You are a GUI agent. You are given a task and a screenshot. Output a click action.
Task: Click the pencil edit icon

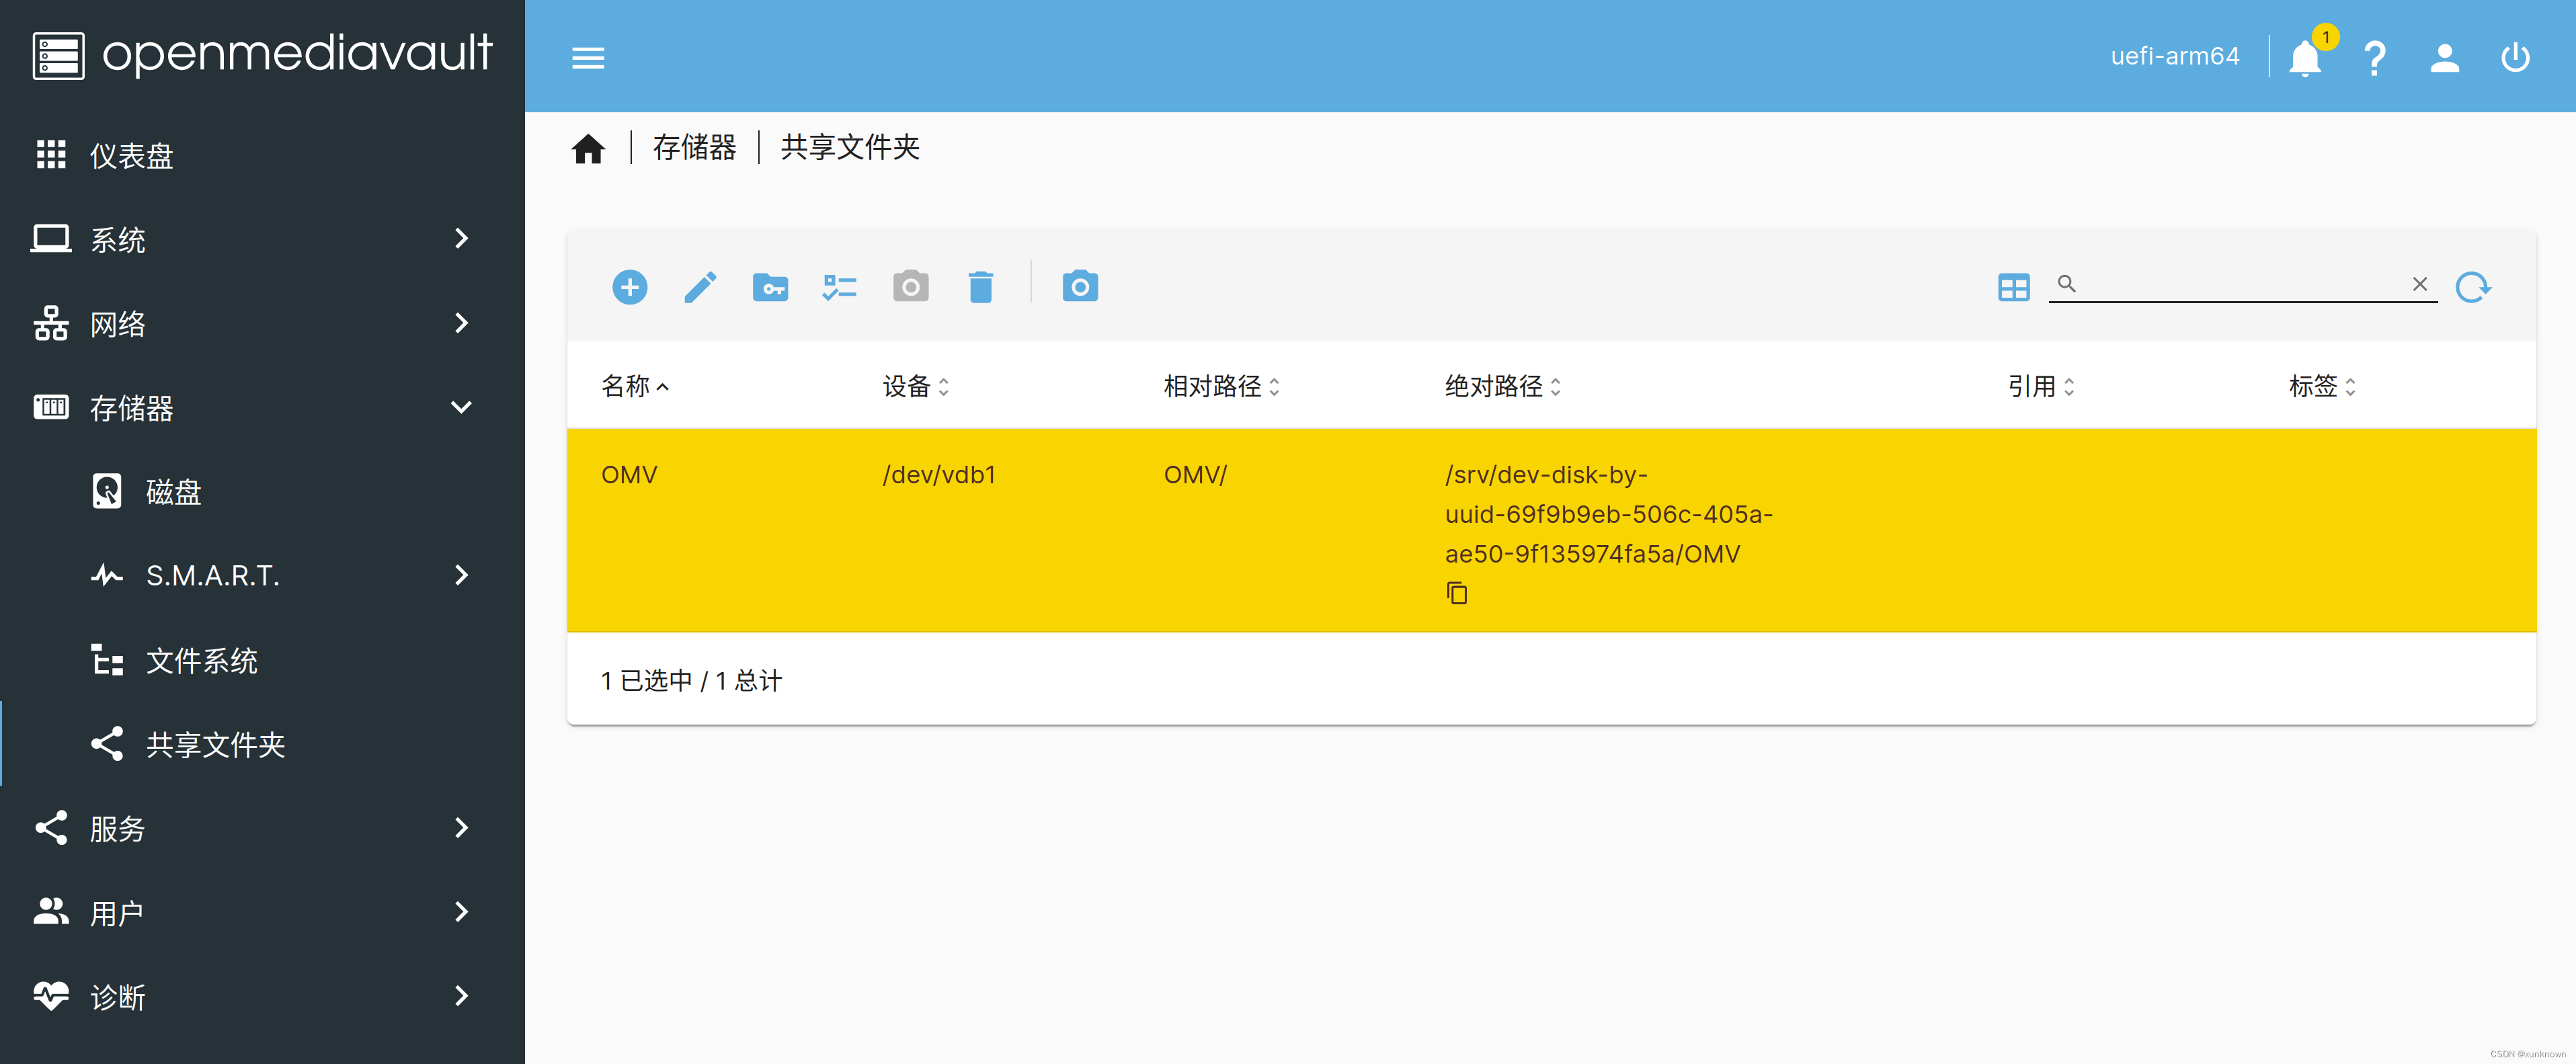coord(700,287)
